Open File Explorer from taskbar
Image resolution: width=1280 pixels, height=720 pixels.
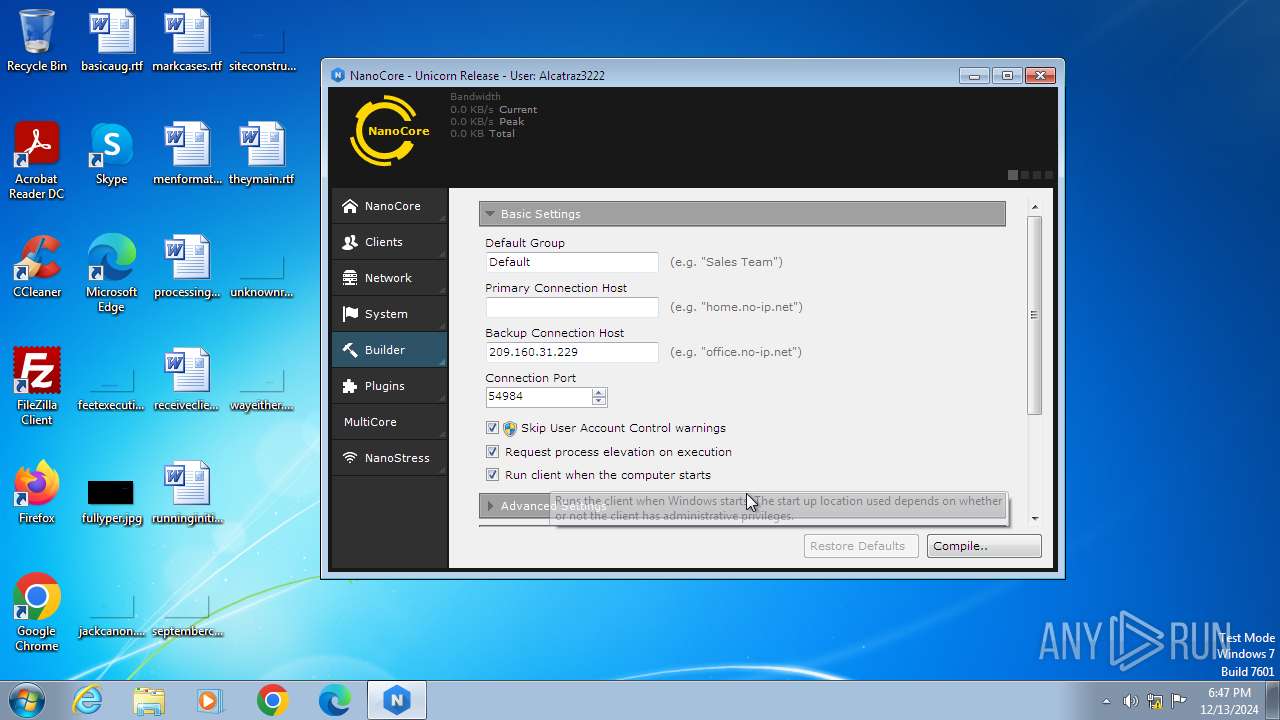[x=149, y=700]
